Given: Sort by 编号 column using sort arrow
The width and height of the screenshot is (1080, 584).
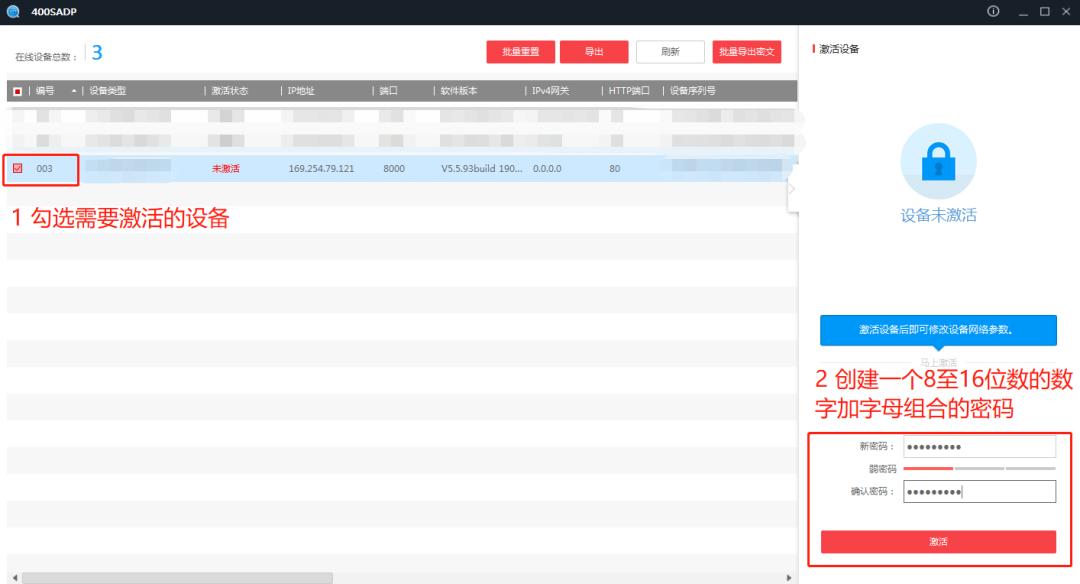Looking at the screenshot, I should 72,91.
